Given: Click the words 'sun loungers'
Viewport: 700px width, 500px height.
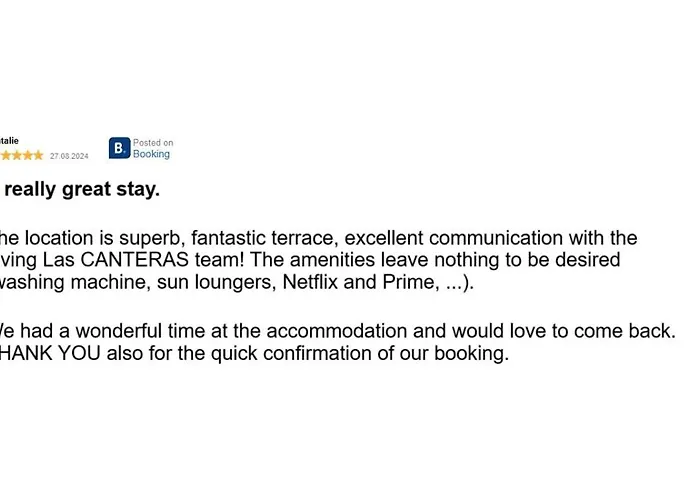Looking at the screenshot, I should pos(217,282).
